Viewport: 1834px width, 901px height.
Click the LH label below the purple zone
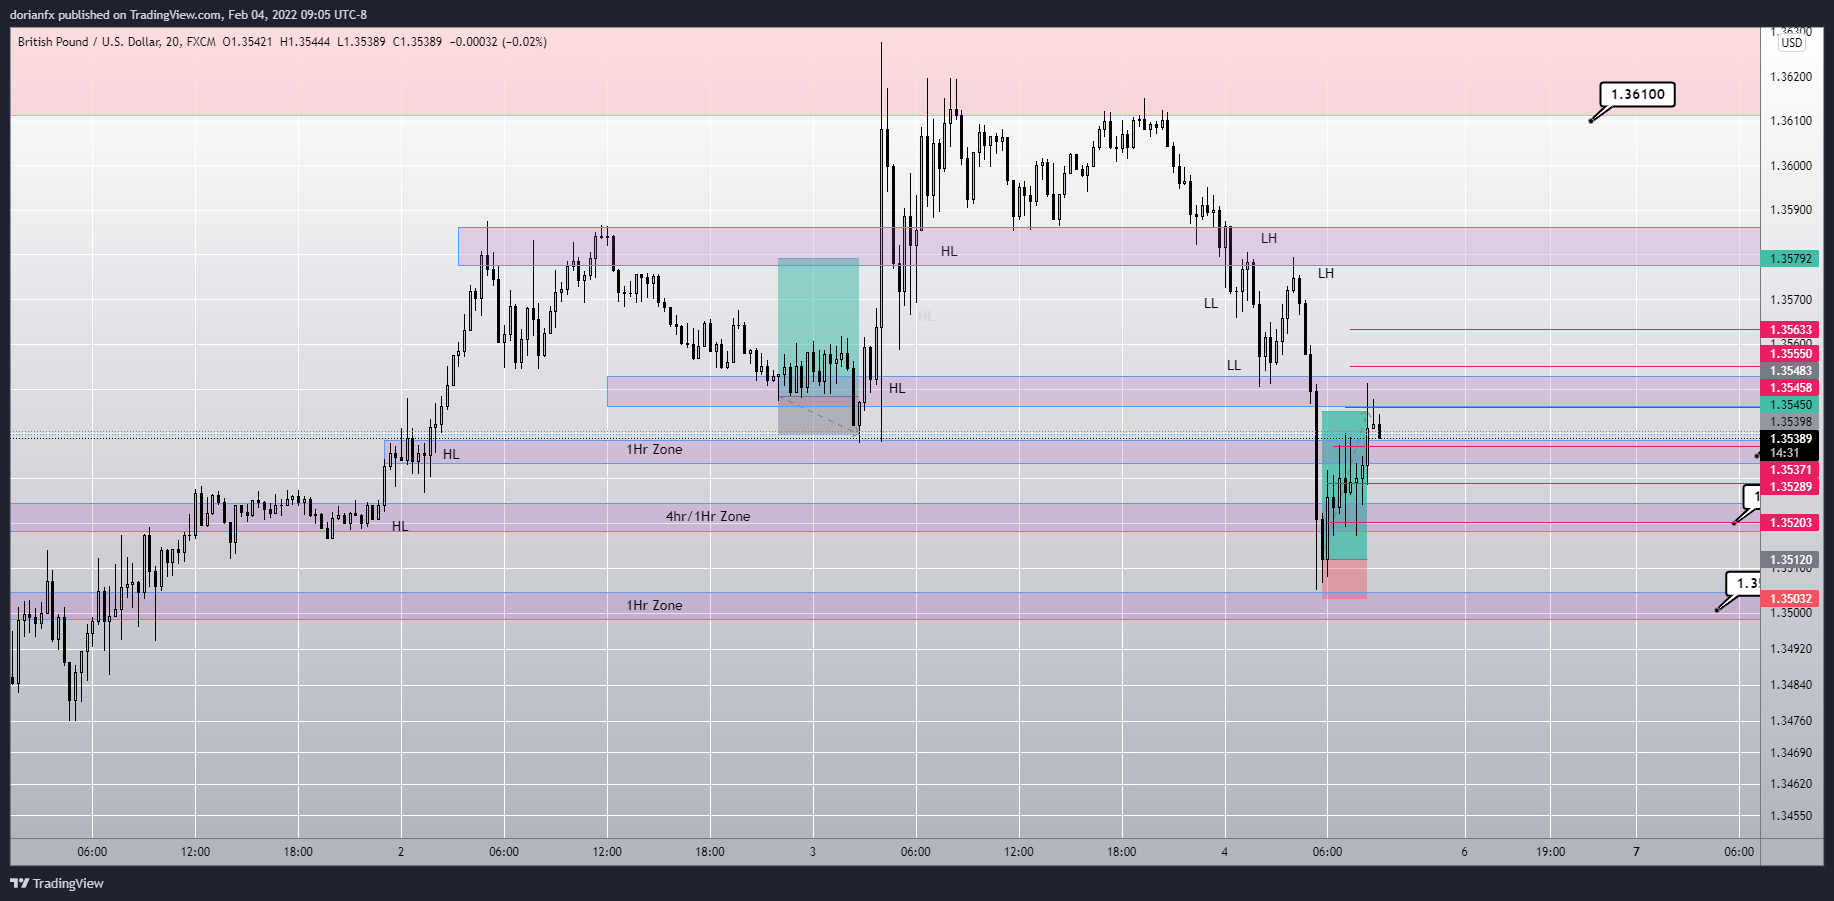pos(1326,273)
